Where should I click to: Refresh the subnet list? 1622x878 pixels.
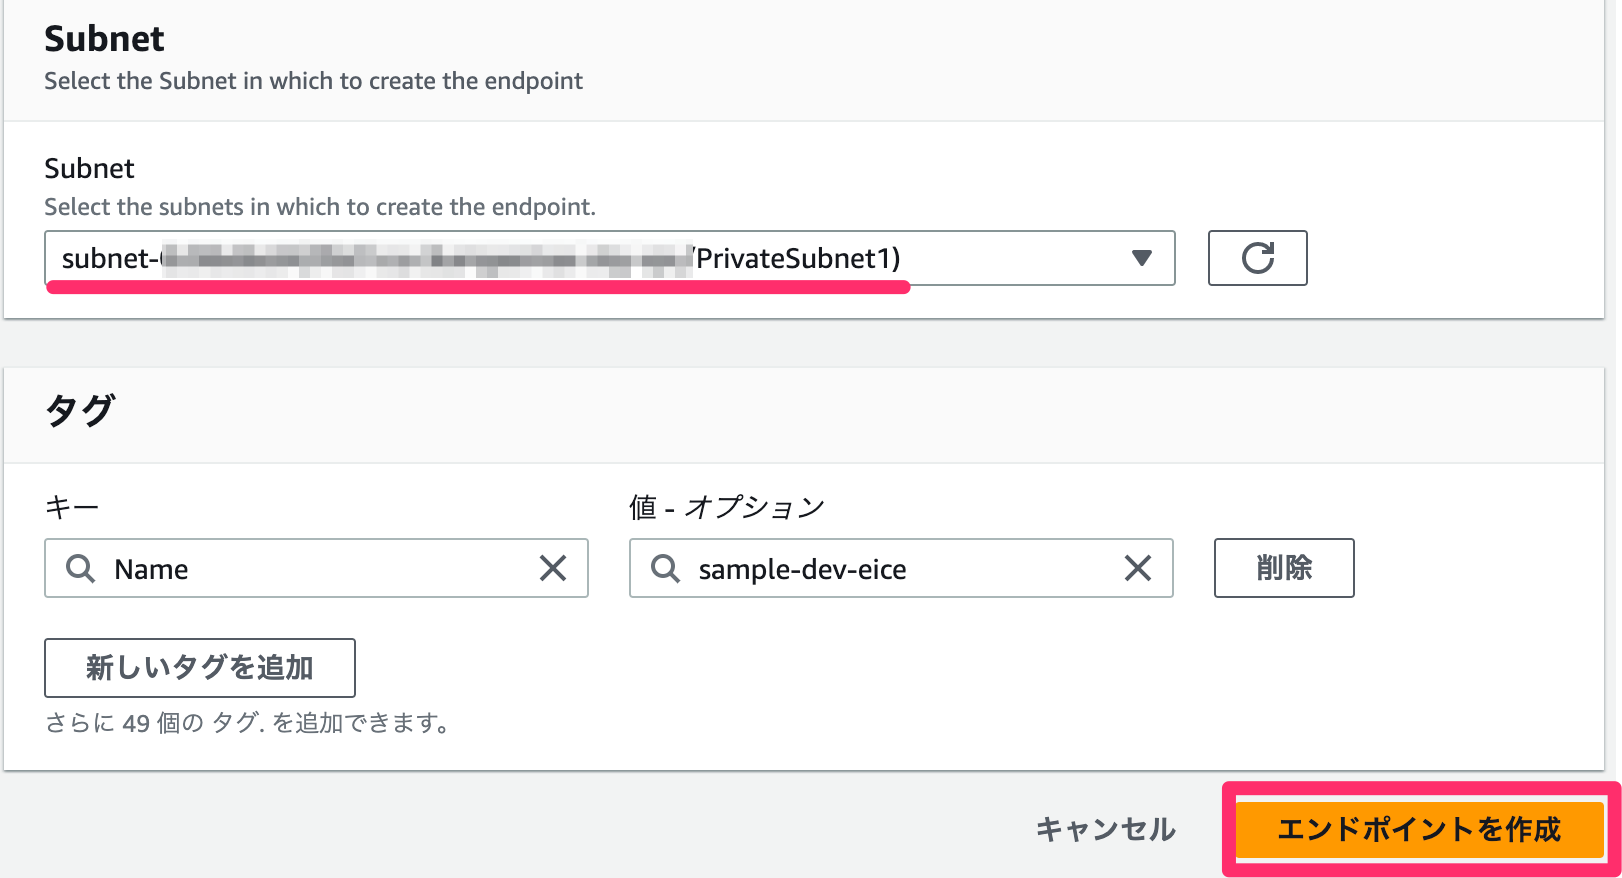(1257, 258)
